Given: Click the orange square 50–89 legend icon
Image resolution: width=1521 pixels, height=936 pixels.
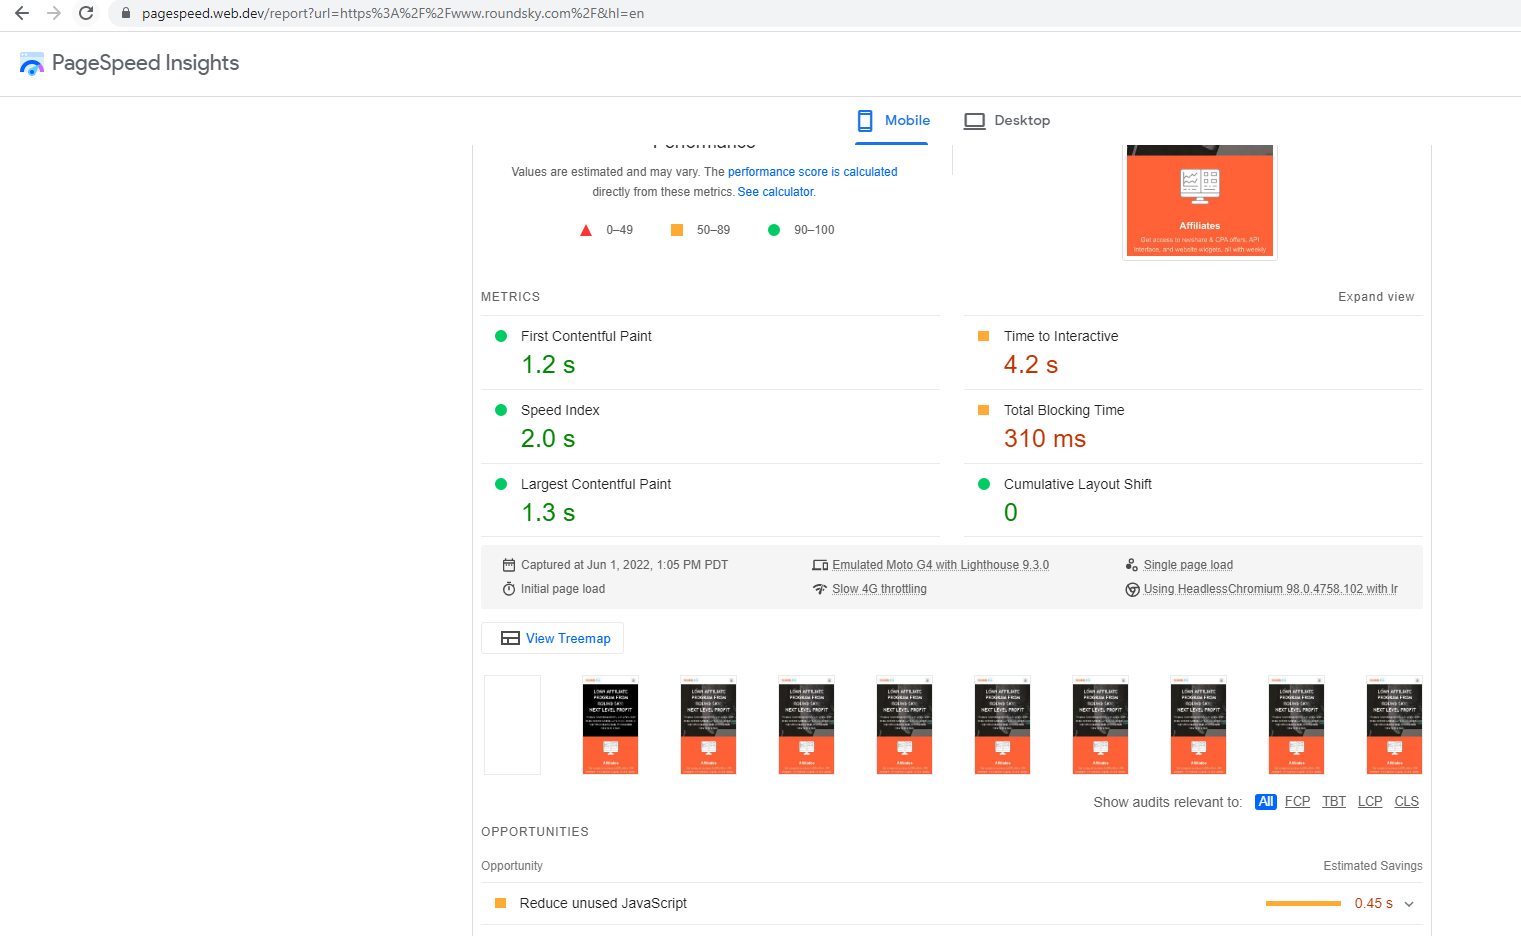Looking at the screenshot, I should tap(677, 230).
